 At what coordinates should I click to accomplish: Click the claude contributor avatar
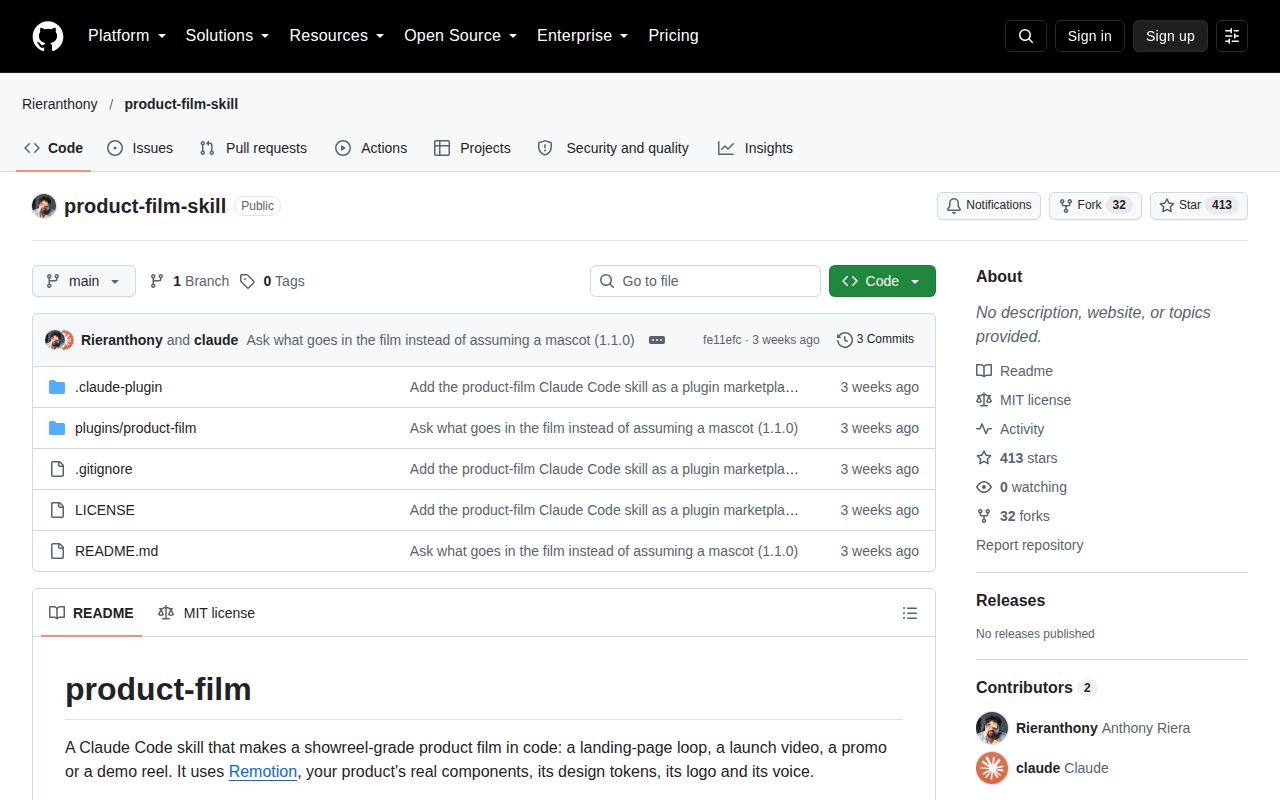(x=992, y=768)
